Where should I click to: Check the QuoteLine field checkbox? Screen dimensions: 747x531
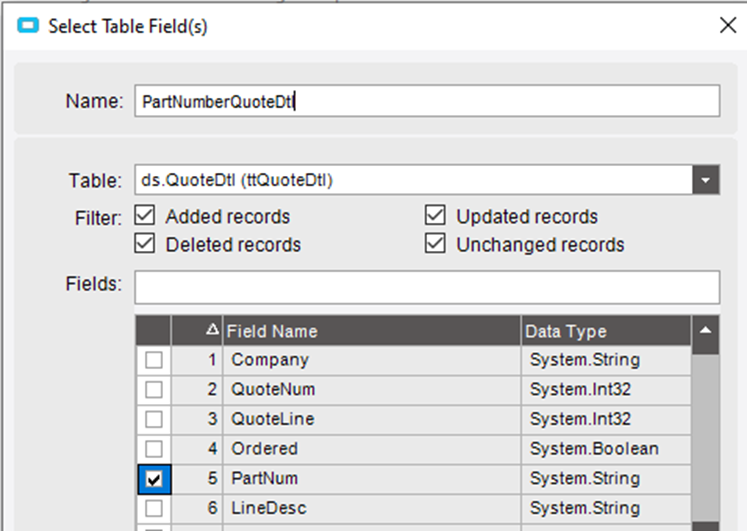pyautogui.click(x=154, y=419)
